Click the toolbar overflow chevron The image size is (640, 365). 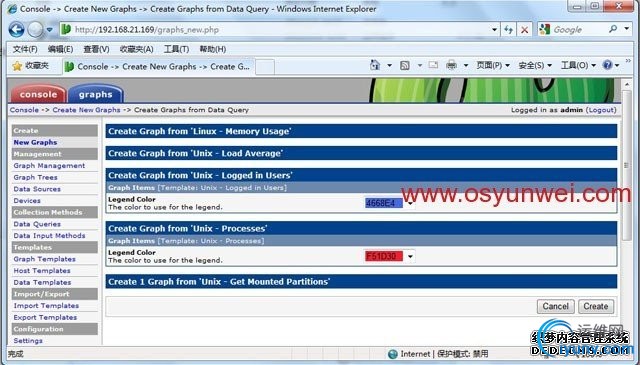[628, 61]
